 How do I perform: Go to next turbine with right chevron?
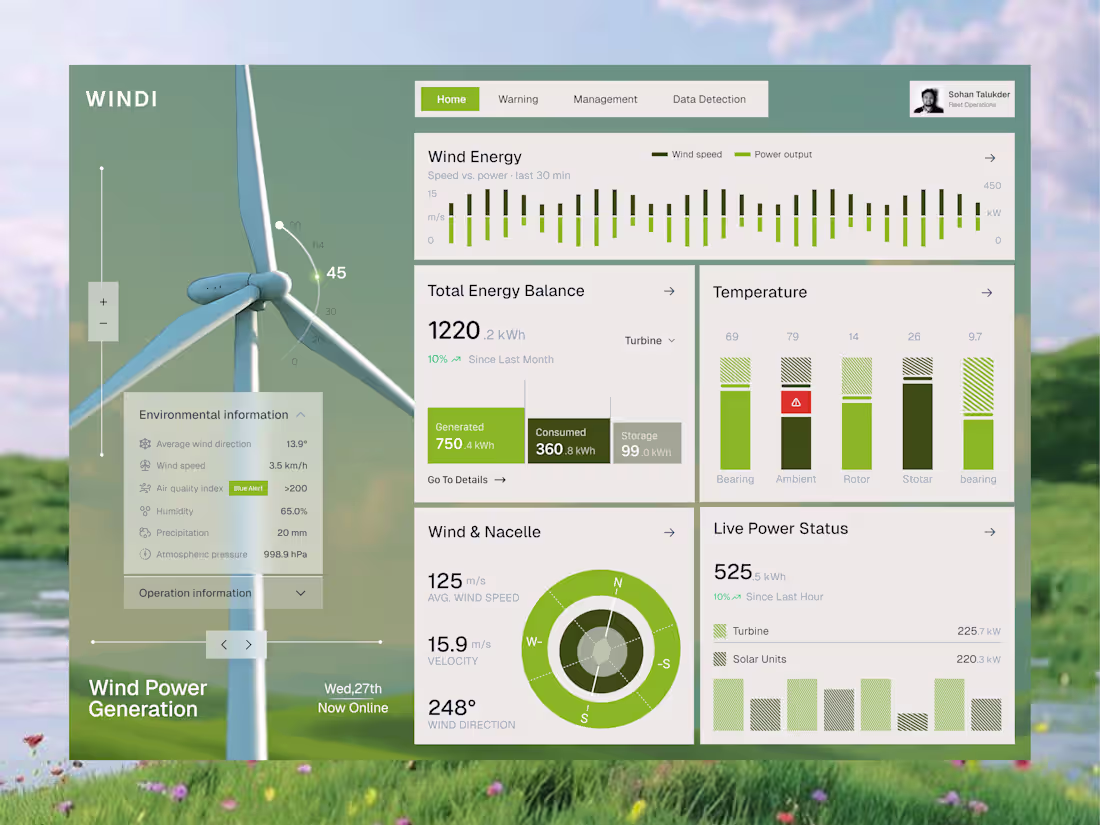point(248,645)
